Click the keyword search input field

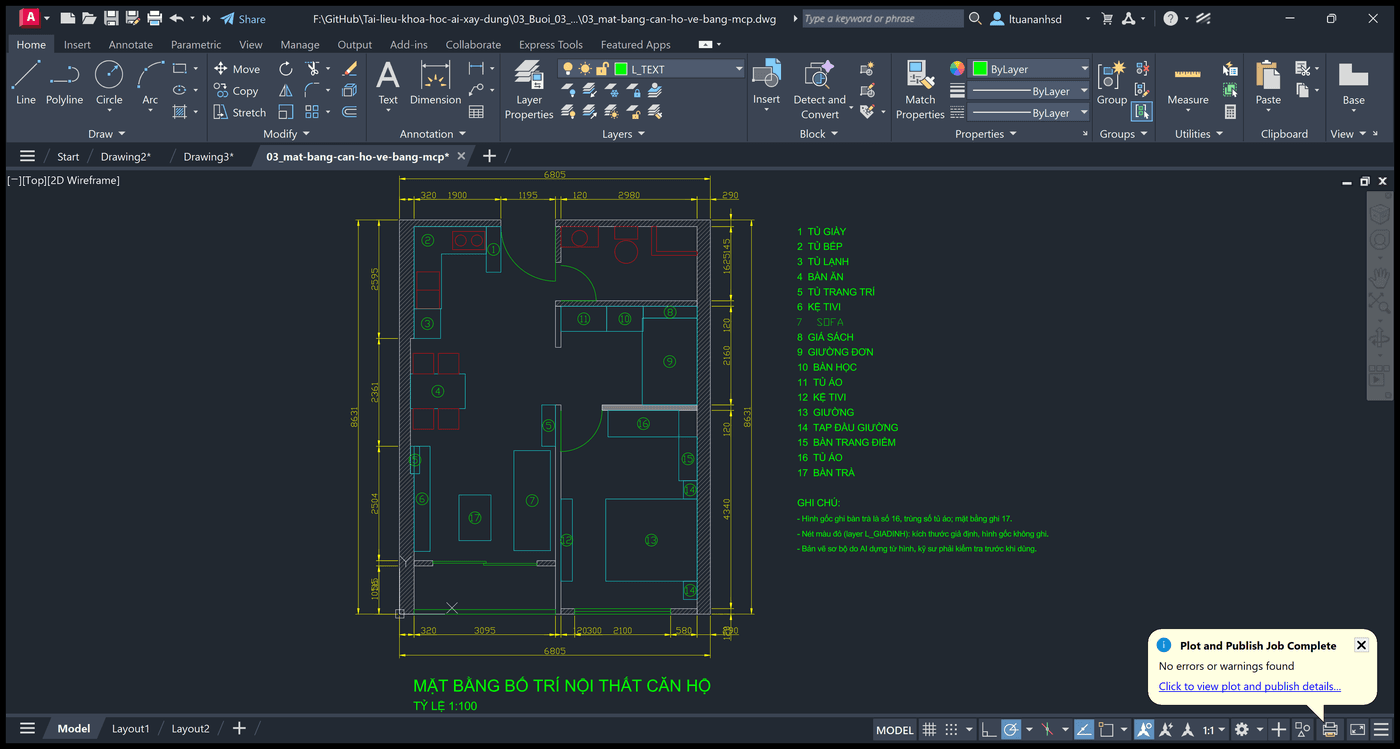(882, 18)
